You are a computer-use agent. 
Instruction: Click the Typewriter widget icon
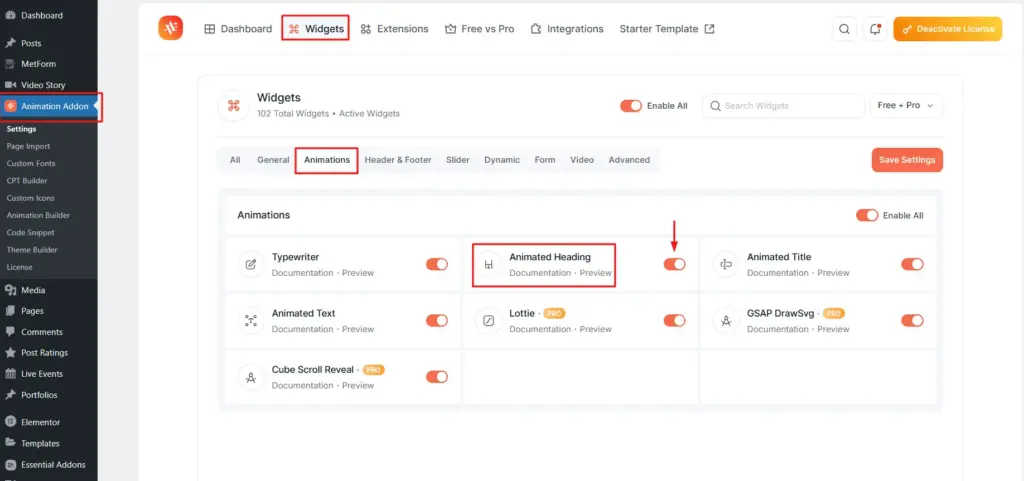click(x=250, y=265)
